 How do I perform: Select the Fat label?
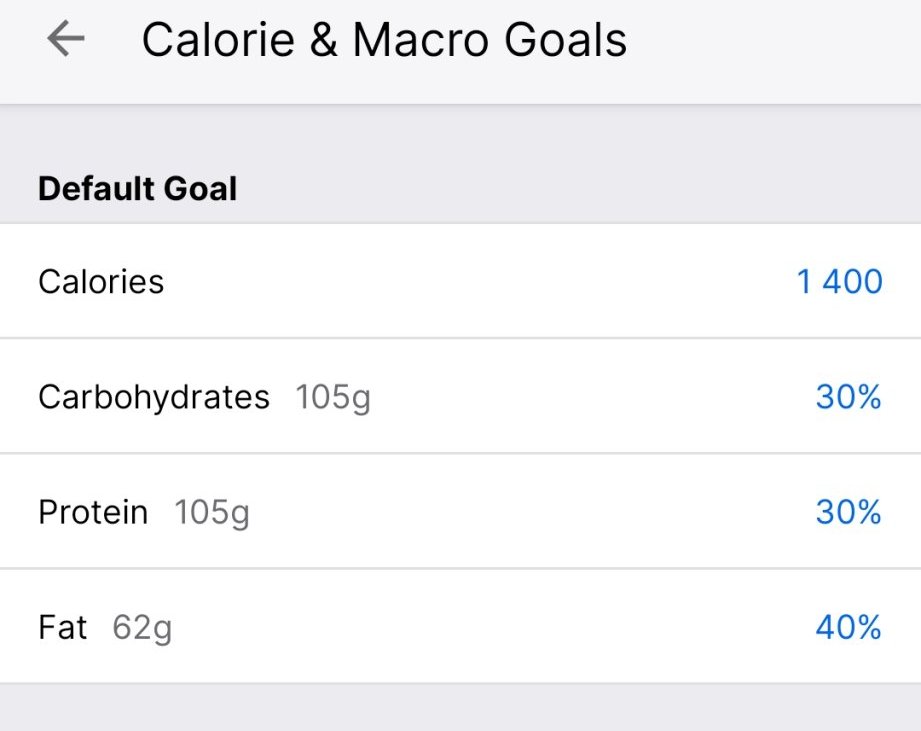(63, 627)
